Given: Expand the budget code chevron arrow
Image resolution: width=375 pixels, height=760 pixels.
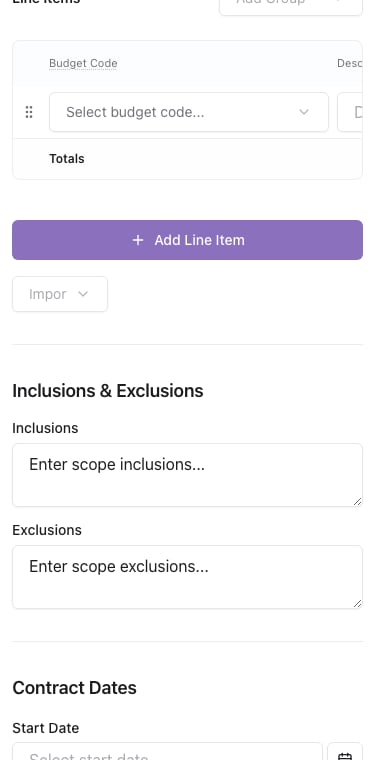Looking at the screenshot, I should (x=304, y=112).
